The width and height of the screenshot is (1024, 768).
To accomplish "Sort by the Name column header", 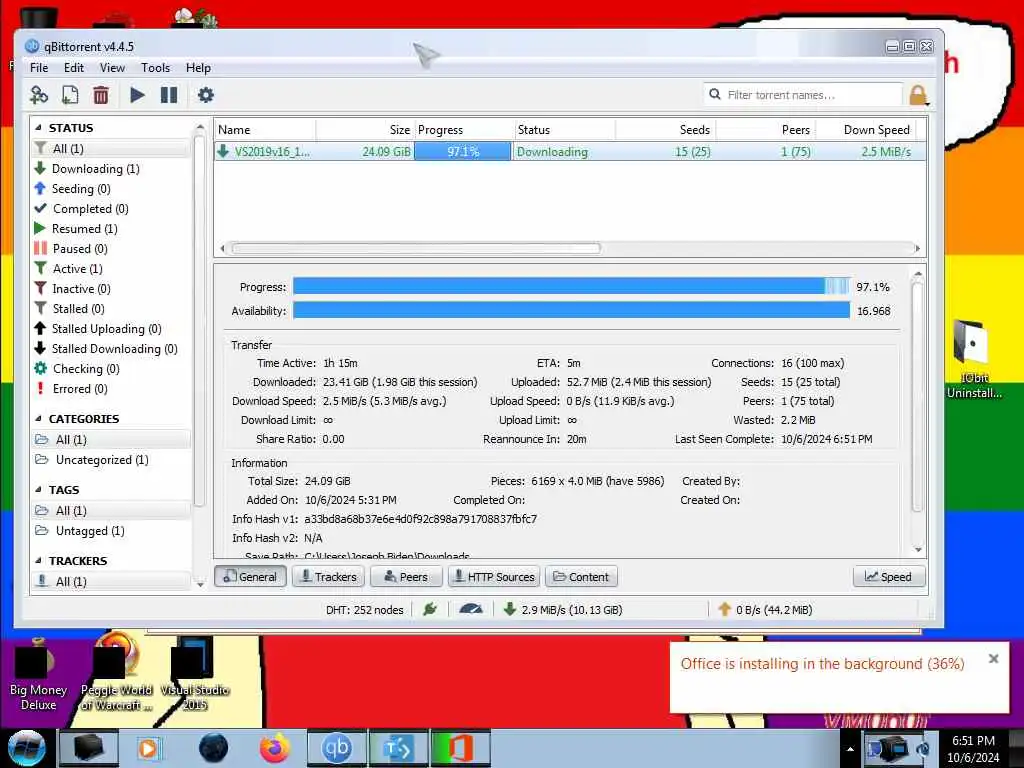I will pyautogui.click(x=265, y=130).
